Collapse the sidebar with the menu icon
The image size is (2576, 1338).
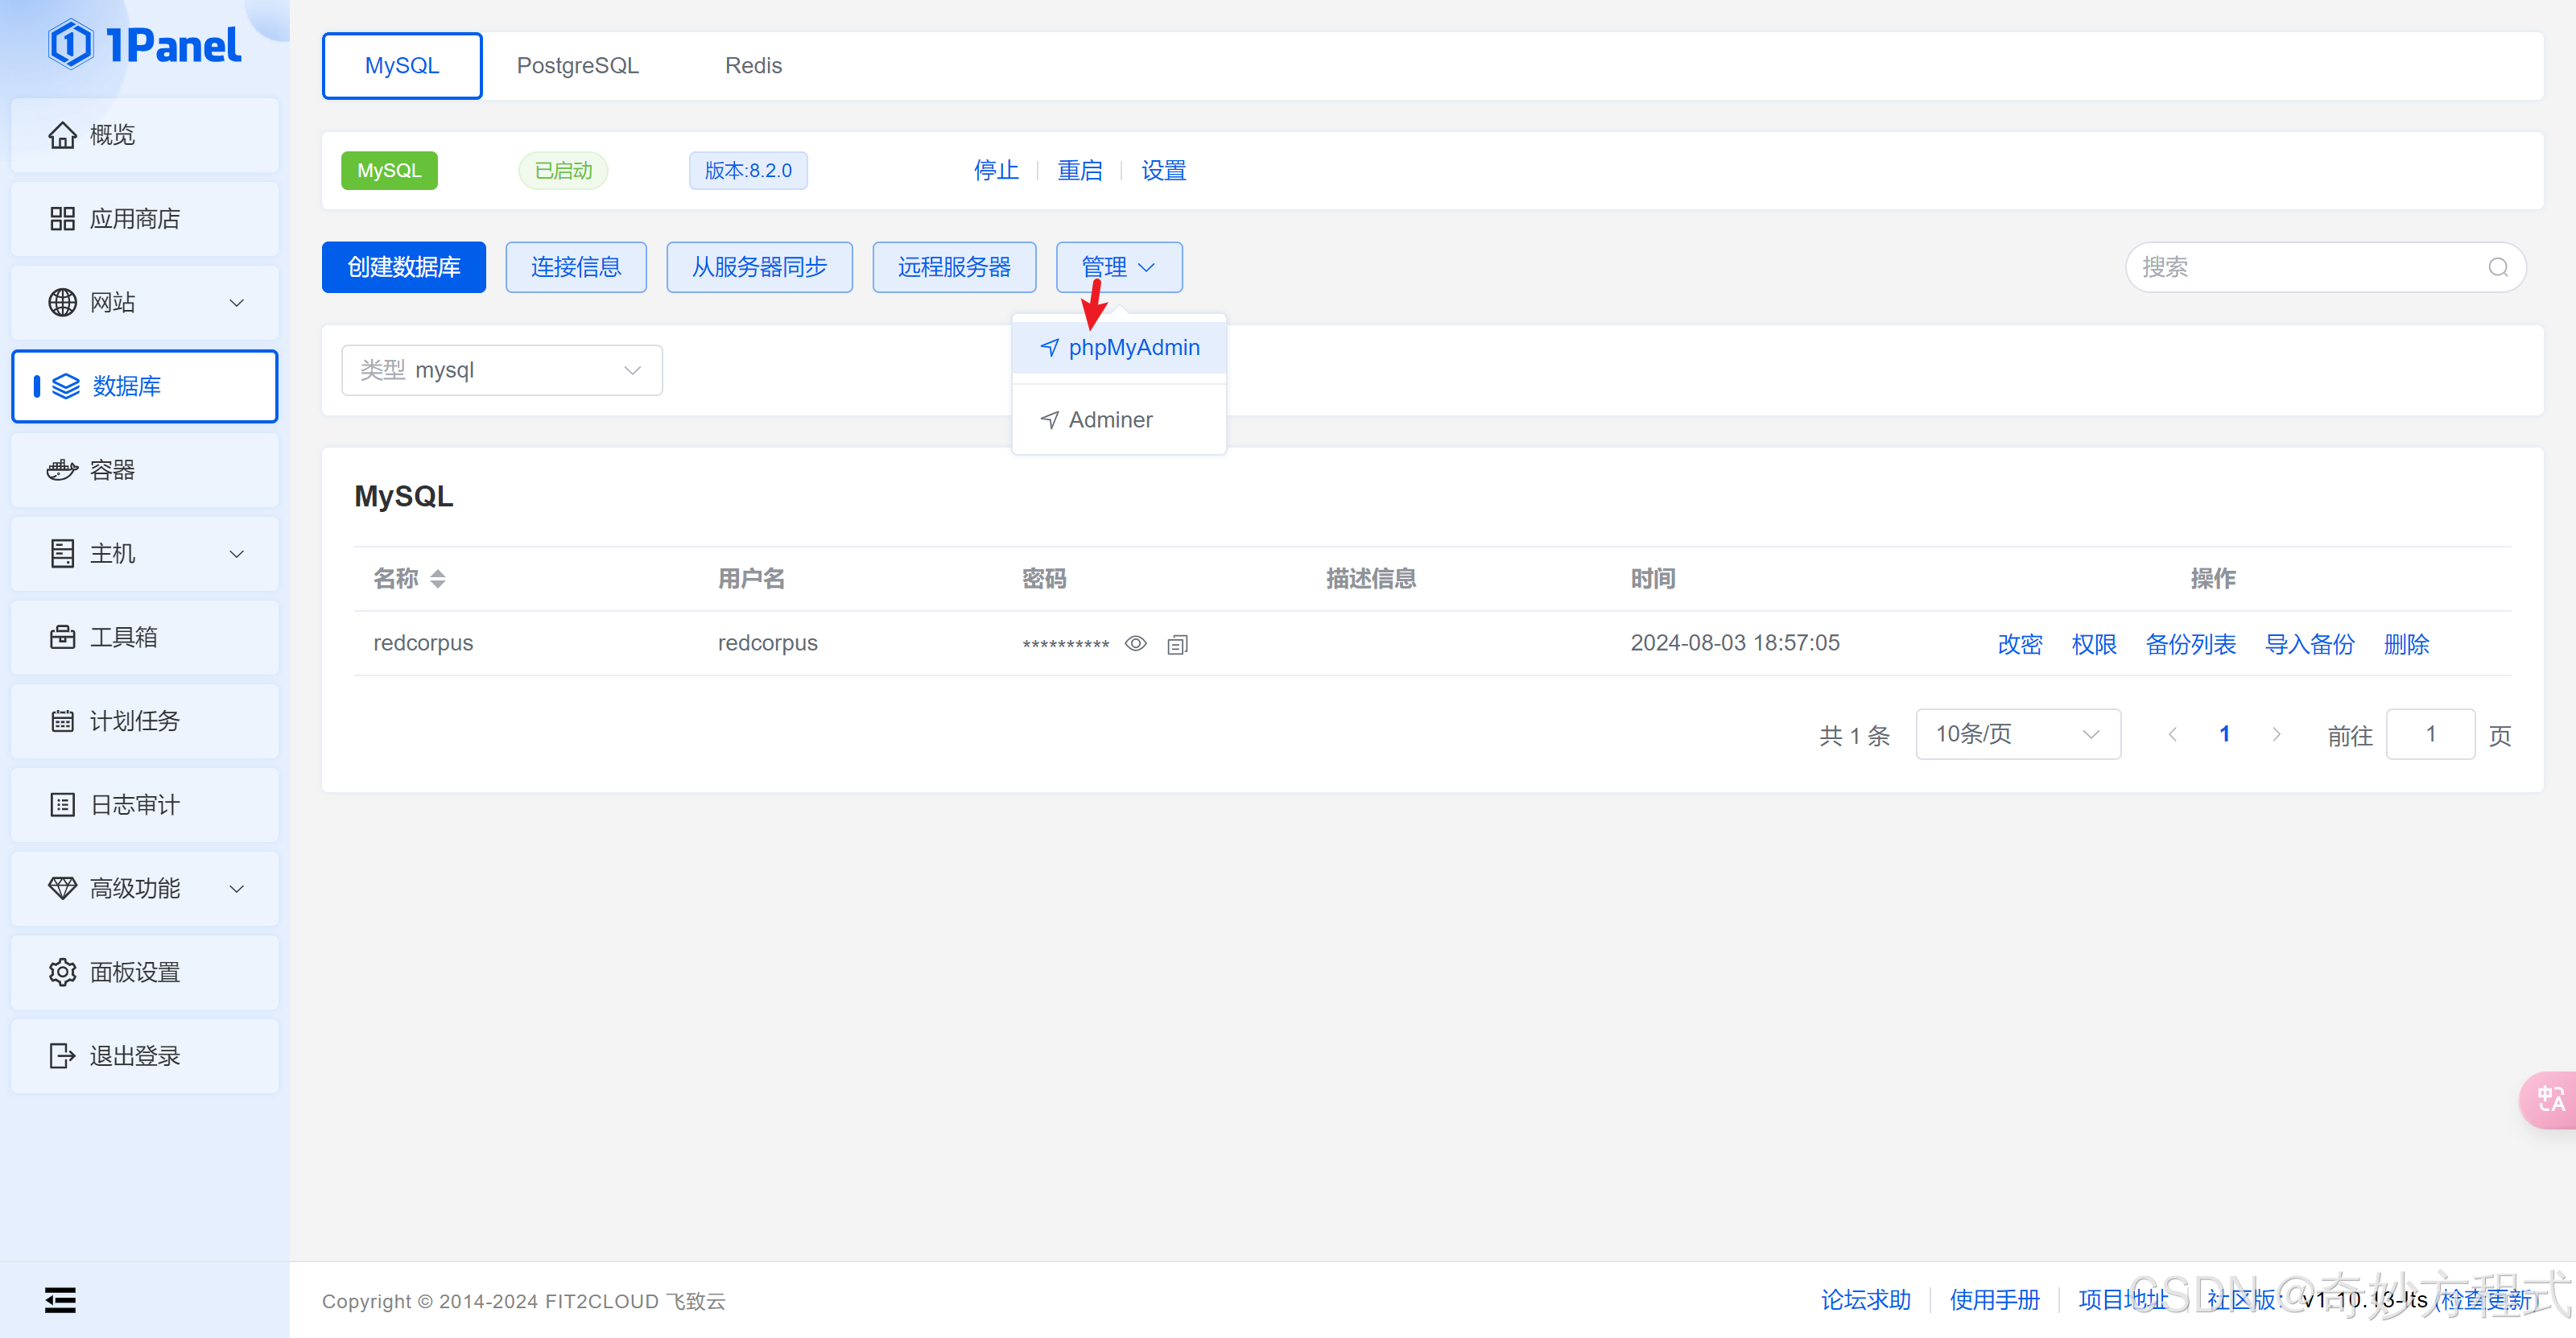(x=60, y=1300)
